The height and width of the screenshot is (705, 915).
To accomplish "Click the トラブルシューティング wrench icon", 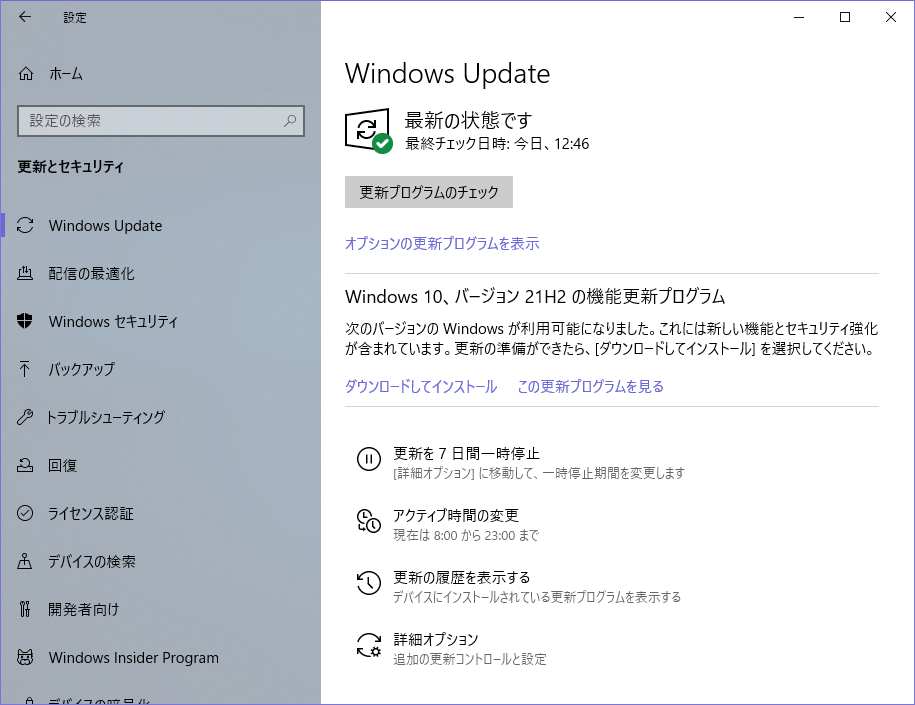I will pos(25,417).
